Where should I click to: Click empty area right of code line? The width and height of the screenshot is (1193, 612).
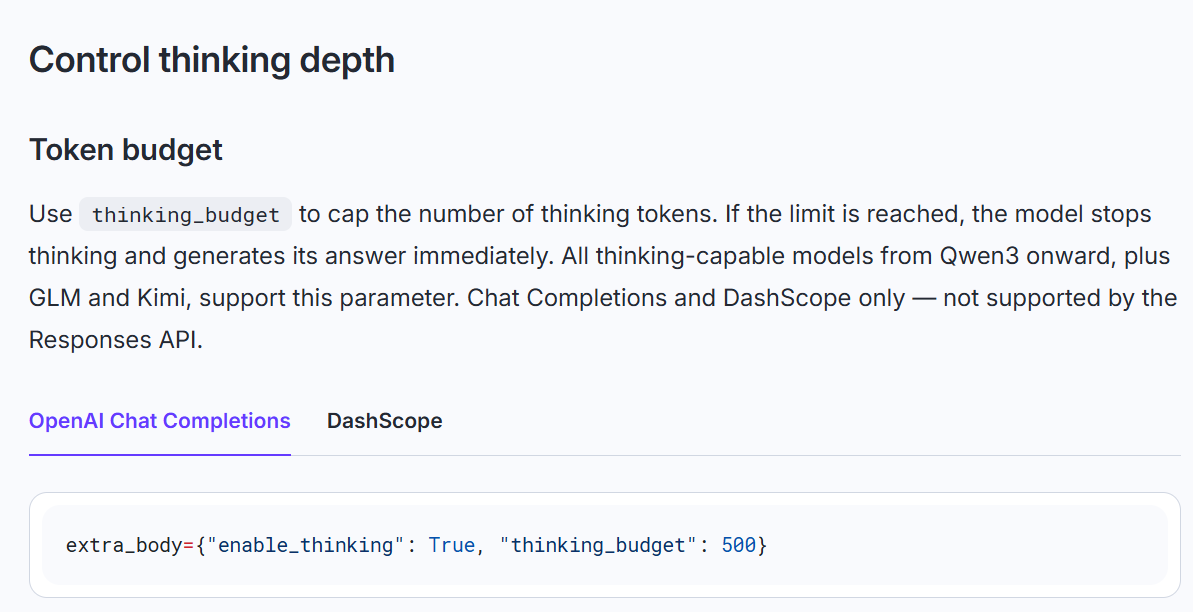pos(966,545)
